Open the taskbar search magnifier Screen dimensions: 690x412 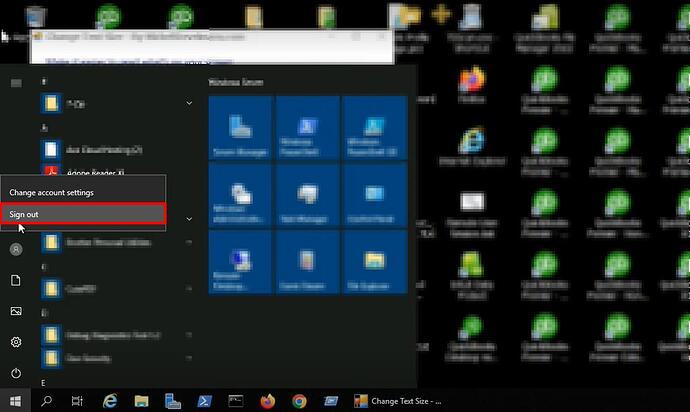click(46, 401)
